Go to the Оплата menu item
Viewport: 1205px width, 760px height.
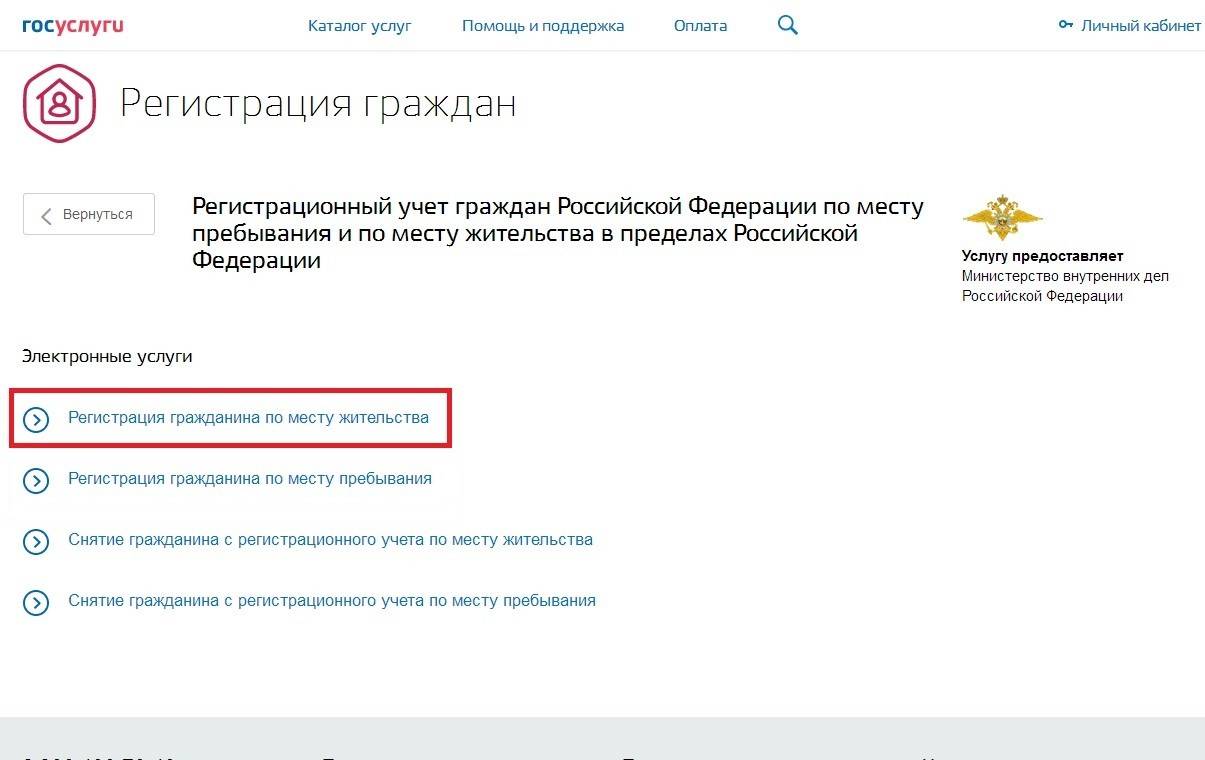coord(700,26)
